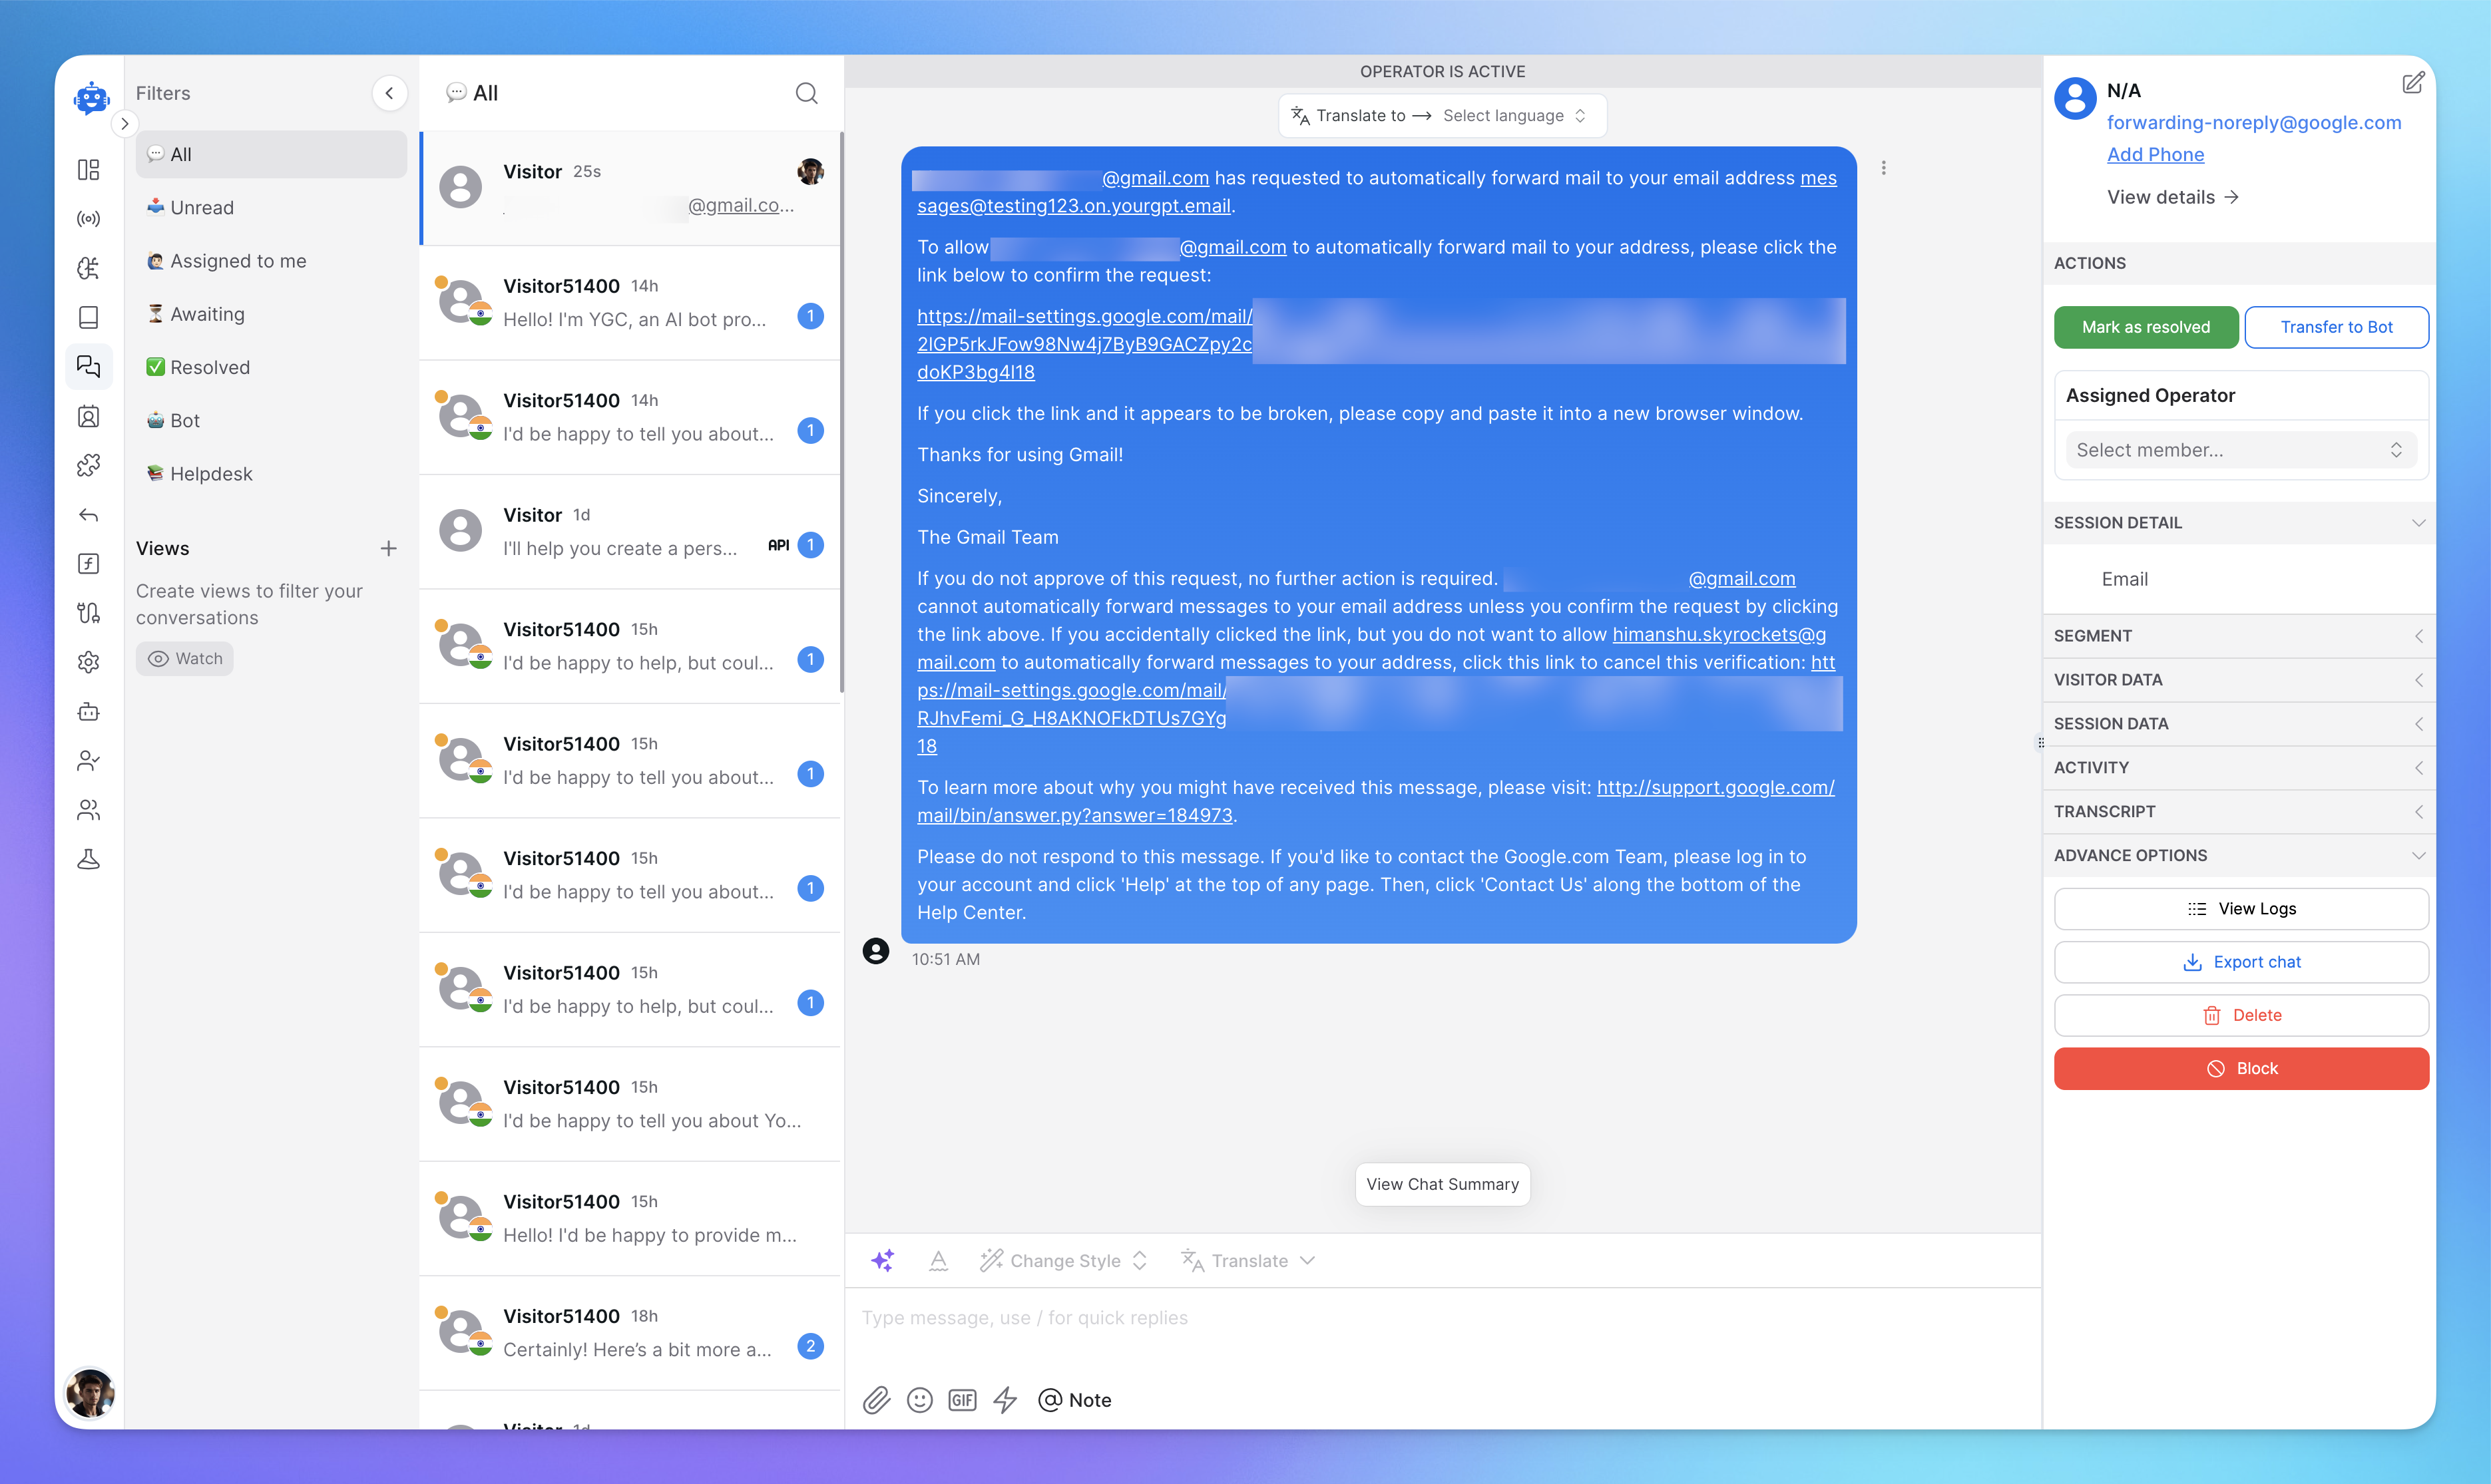Screen dimensions: 2491x1484
Task: Click View Chat Summary button
Action: pyautogui.click(x=1442, y=1184)
